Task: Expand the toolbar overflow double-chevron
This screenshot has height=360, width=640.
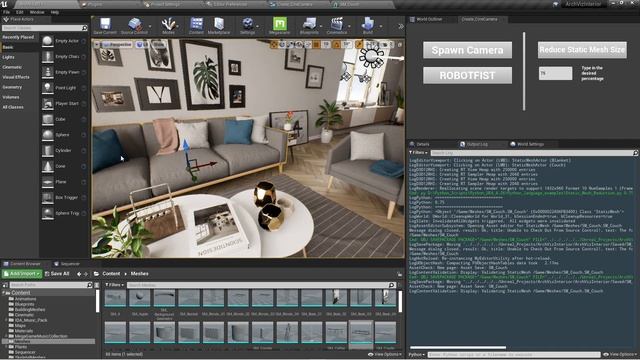Action: [x=401, y=26]
